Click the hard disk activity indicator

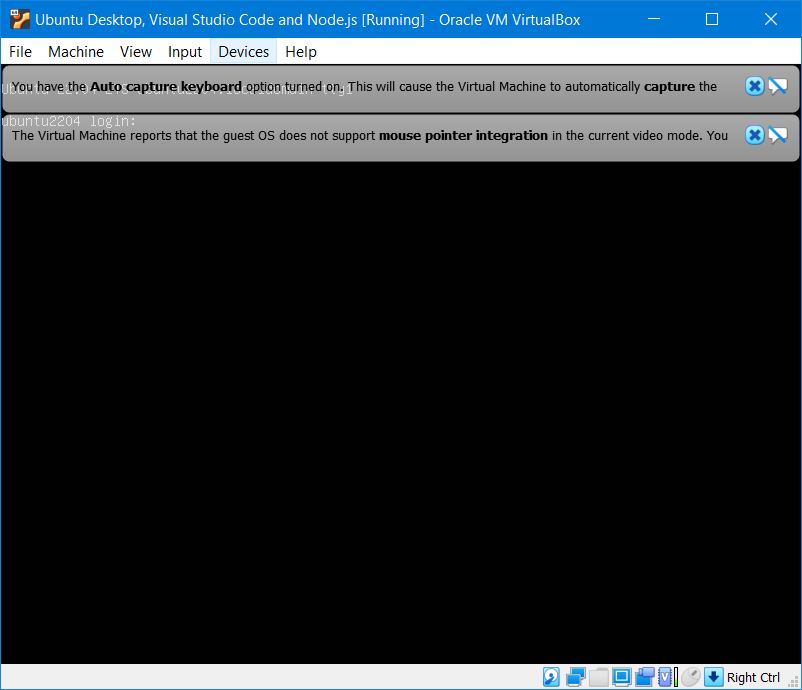point(552,677)
